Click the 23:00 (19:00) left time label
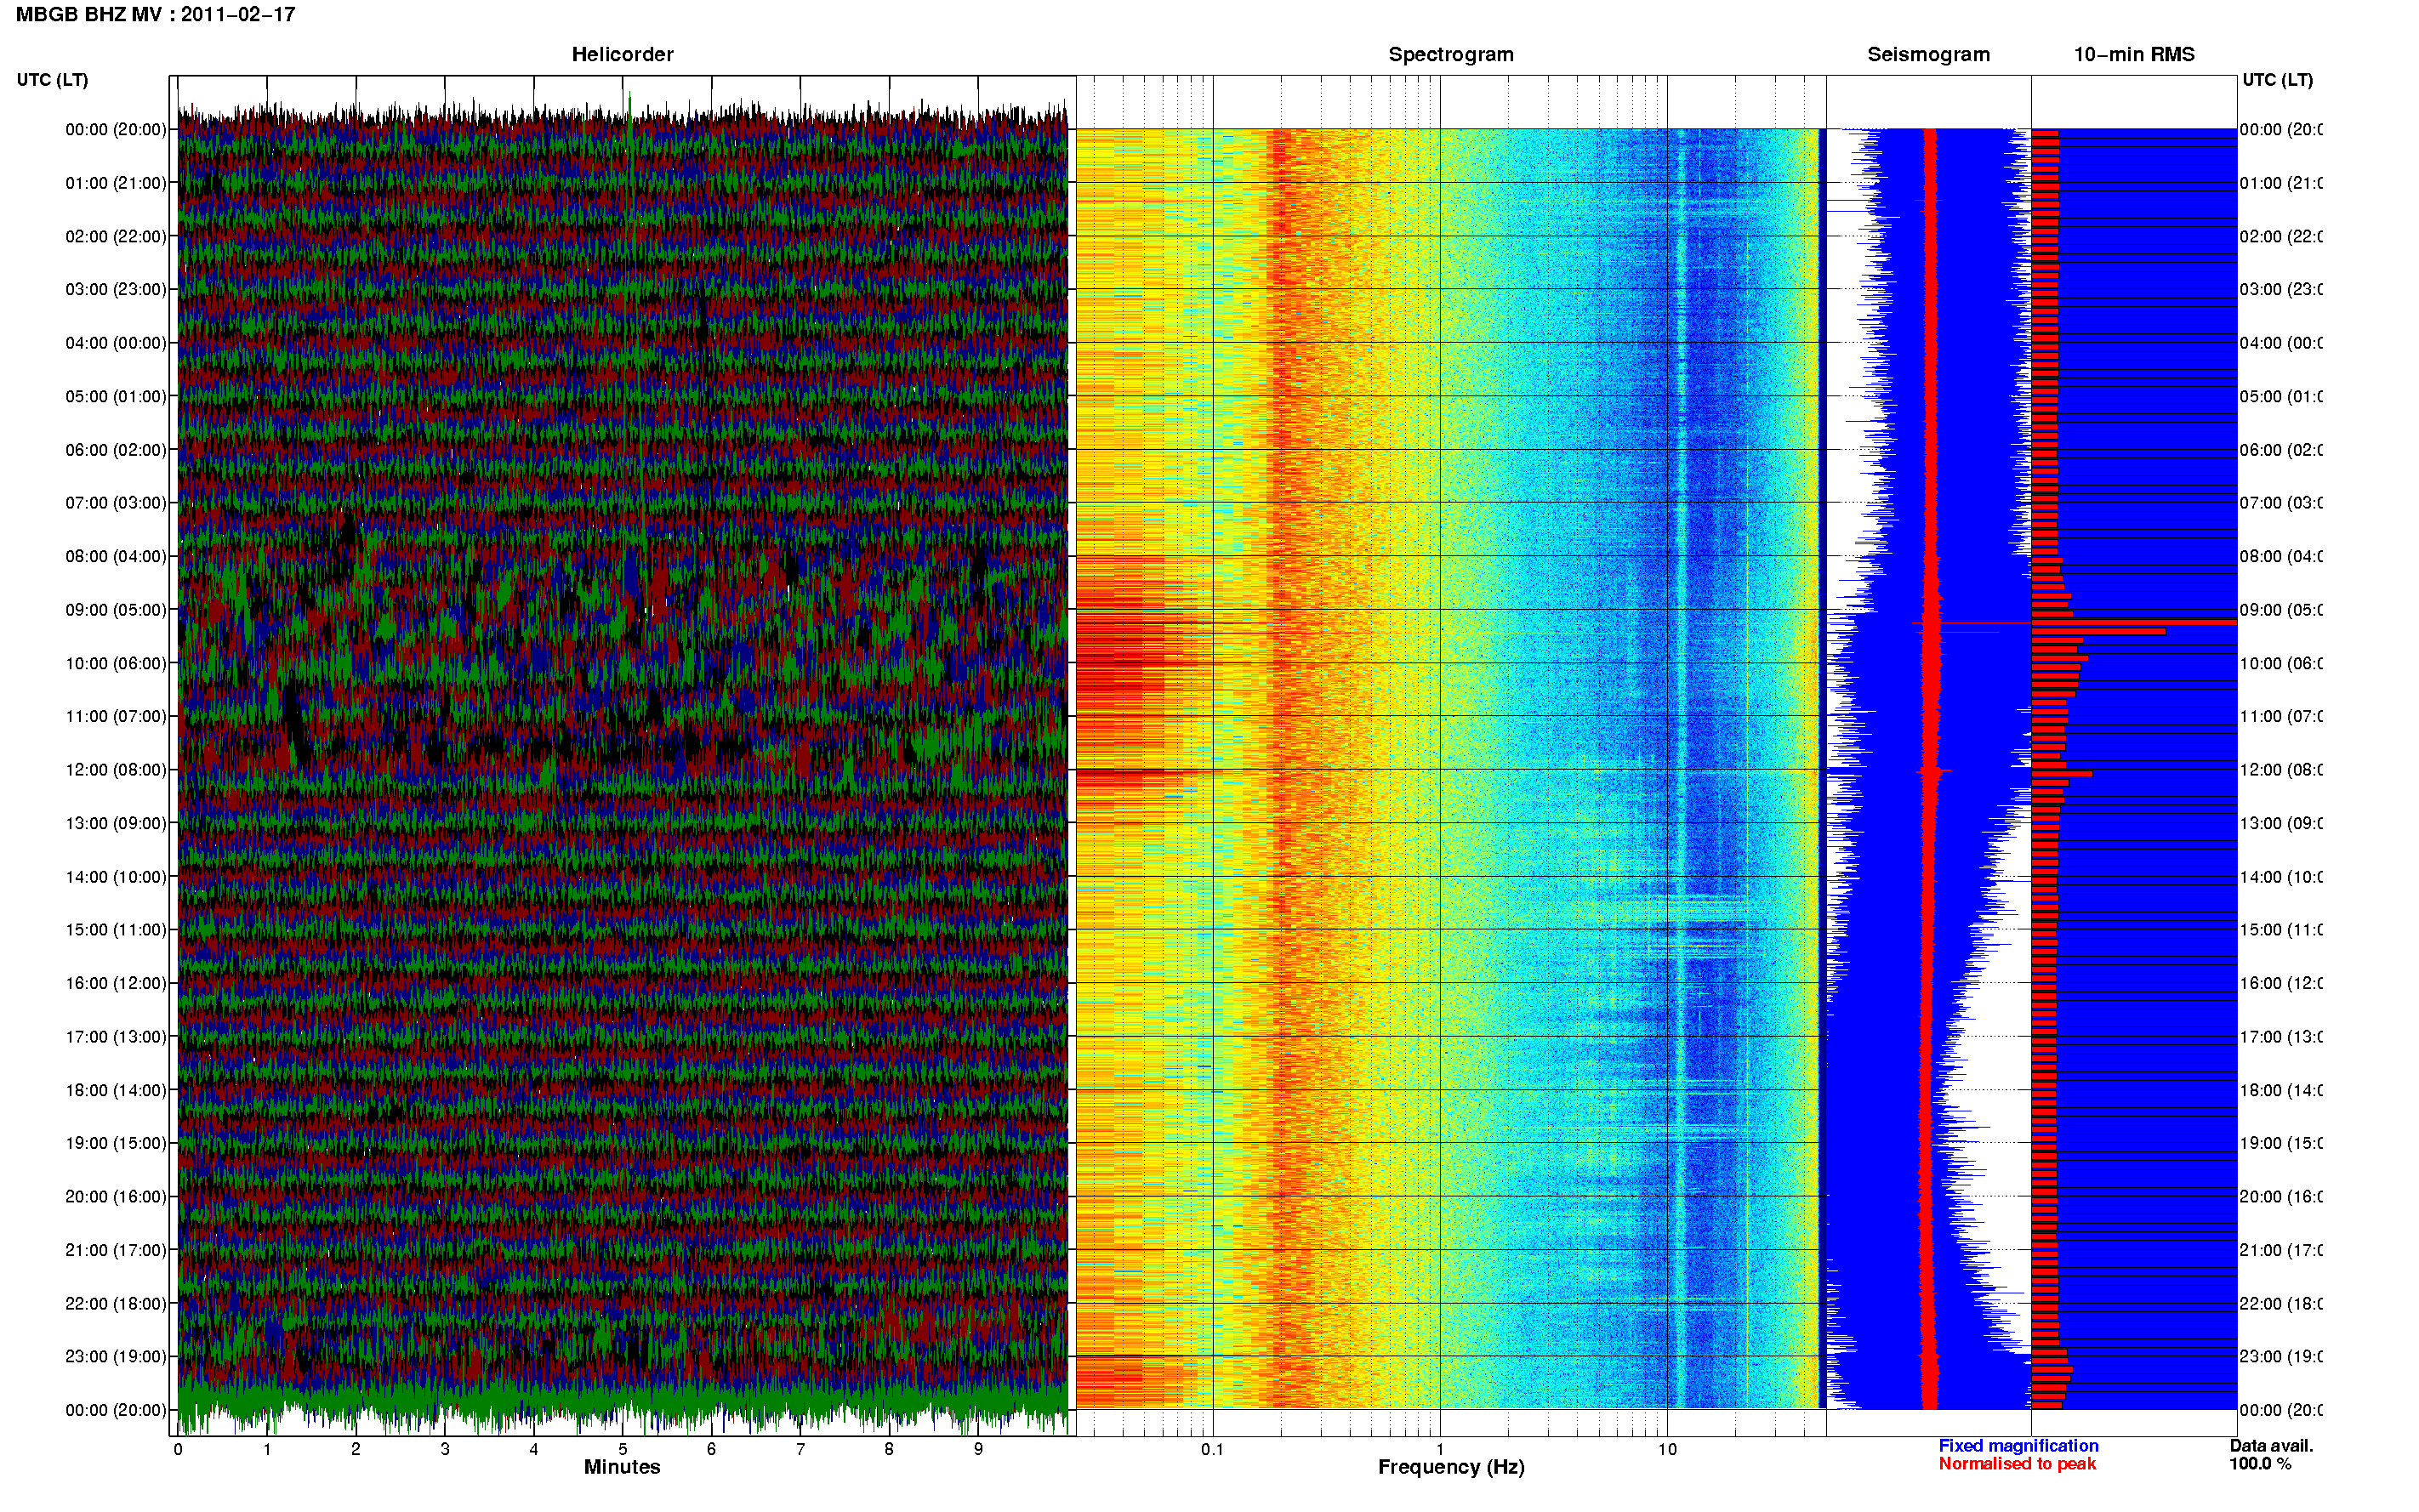The image size is (2419, 1512). pos(116,1356)
